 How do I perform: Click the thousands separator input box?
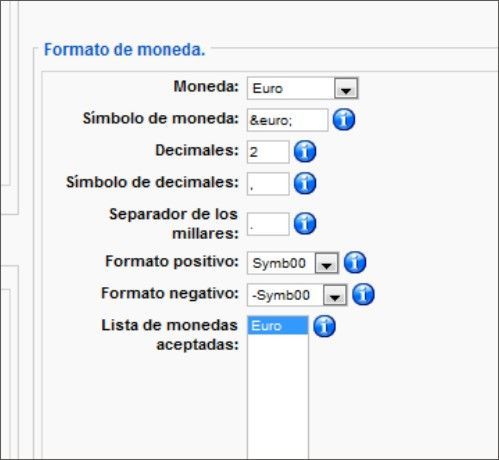click(x=268, y=224)
